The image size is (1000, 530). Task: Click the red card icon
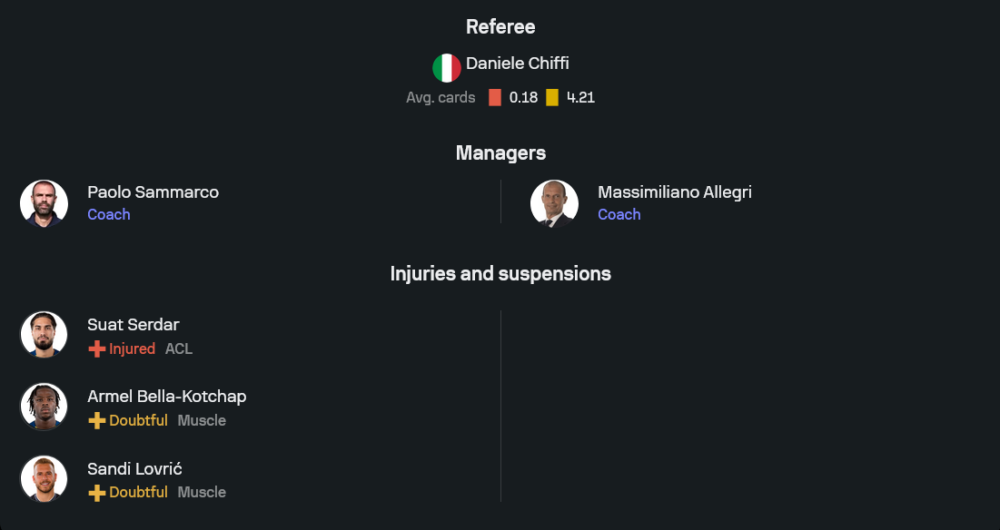click(x=494, y=98)
